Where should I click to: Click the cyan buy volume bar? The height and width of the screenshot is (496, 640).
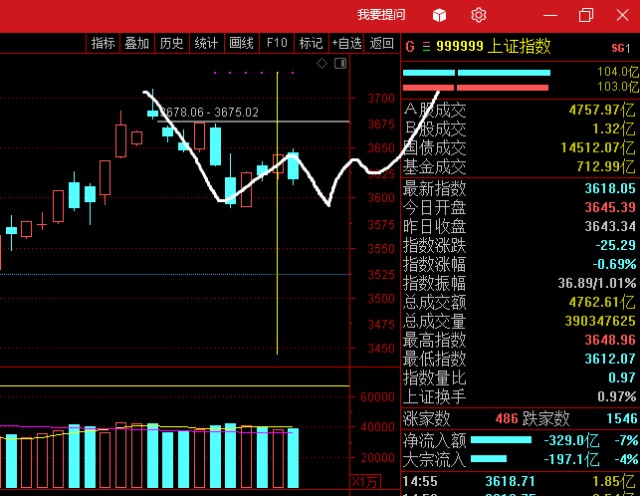(x=476, y=73)
